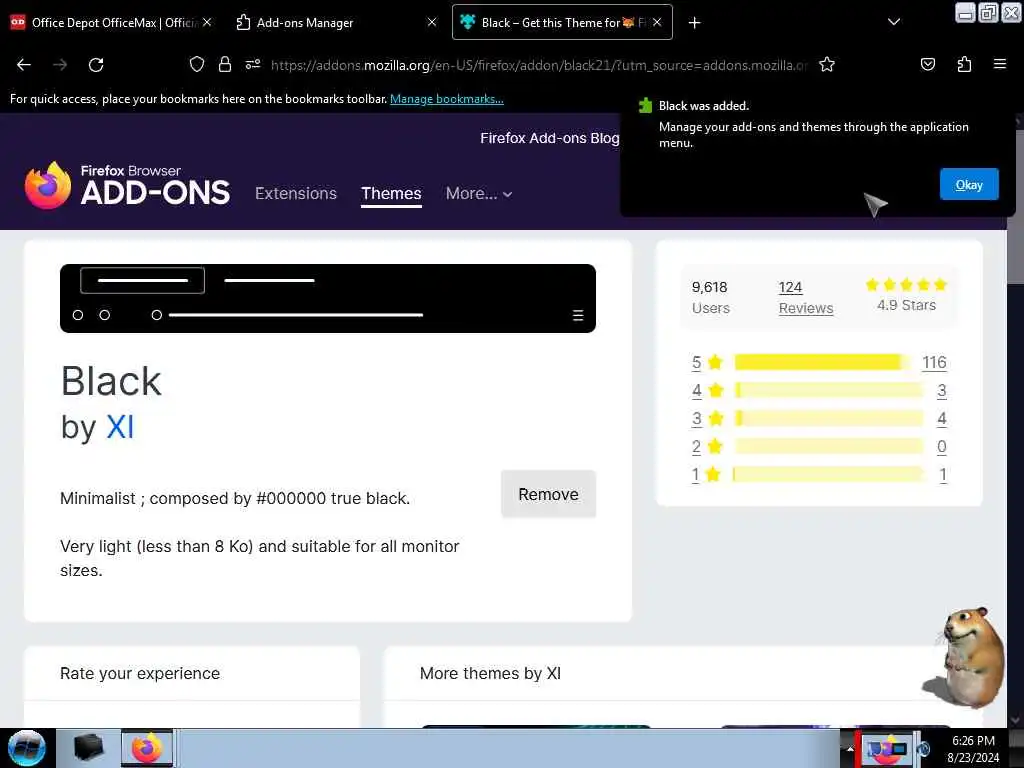Go to the Extensions section
Viewport: 1024px width, 768px height.
coord(296,193)
